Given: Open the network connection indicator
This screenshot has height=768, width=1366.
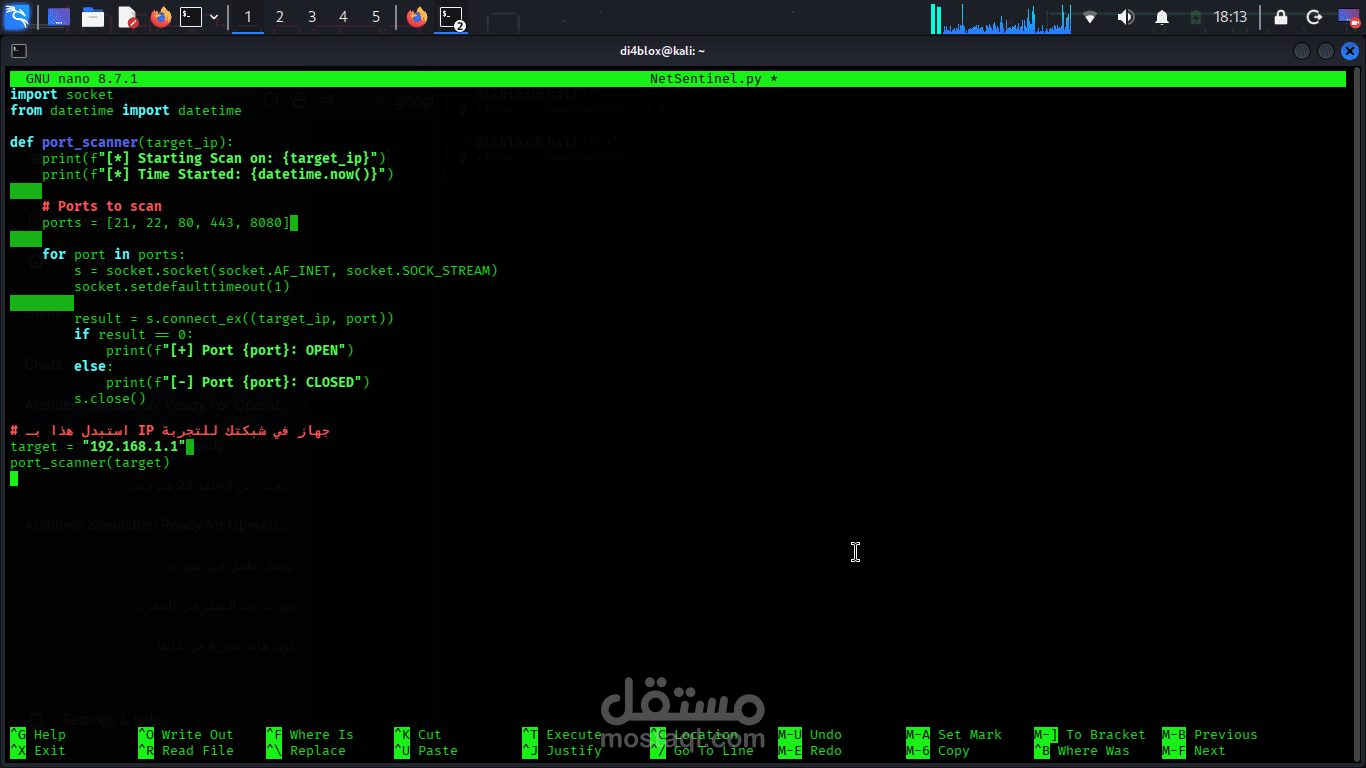Looking at the screenshot, I should (x=1090, y=17).
